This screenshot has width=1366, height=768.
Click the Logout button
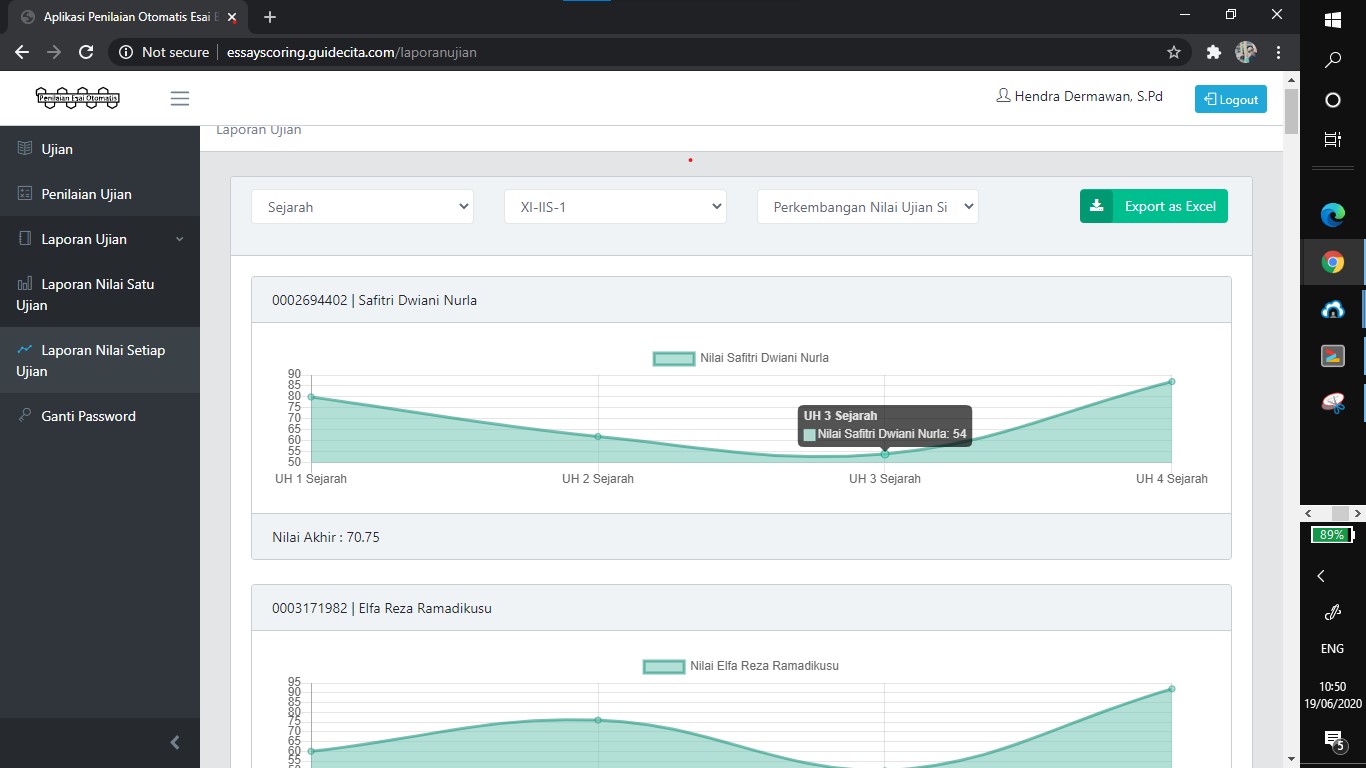click(x=1231, y=99)
